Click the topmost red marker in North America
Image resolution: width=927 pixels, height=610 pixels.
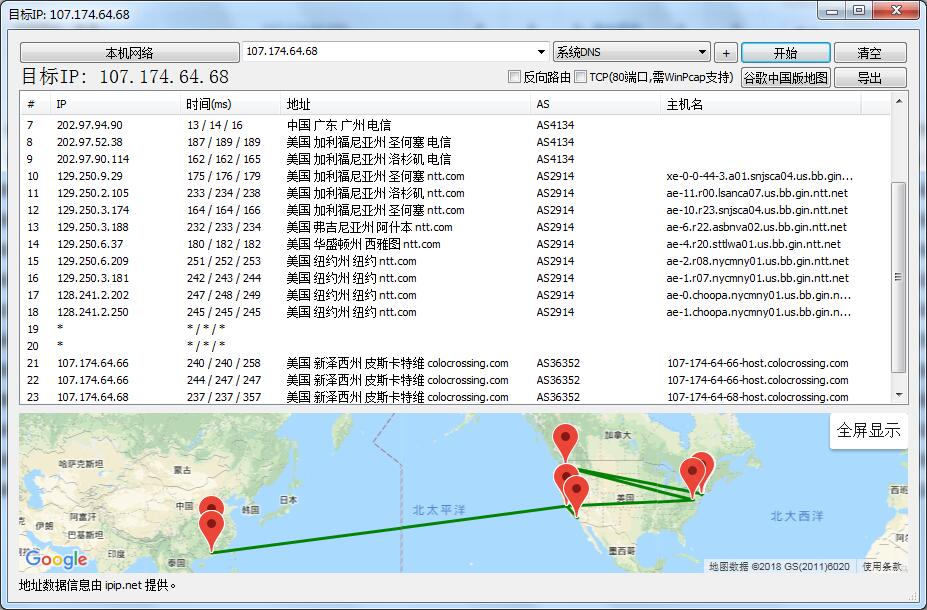coord(566,437)
